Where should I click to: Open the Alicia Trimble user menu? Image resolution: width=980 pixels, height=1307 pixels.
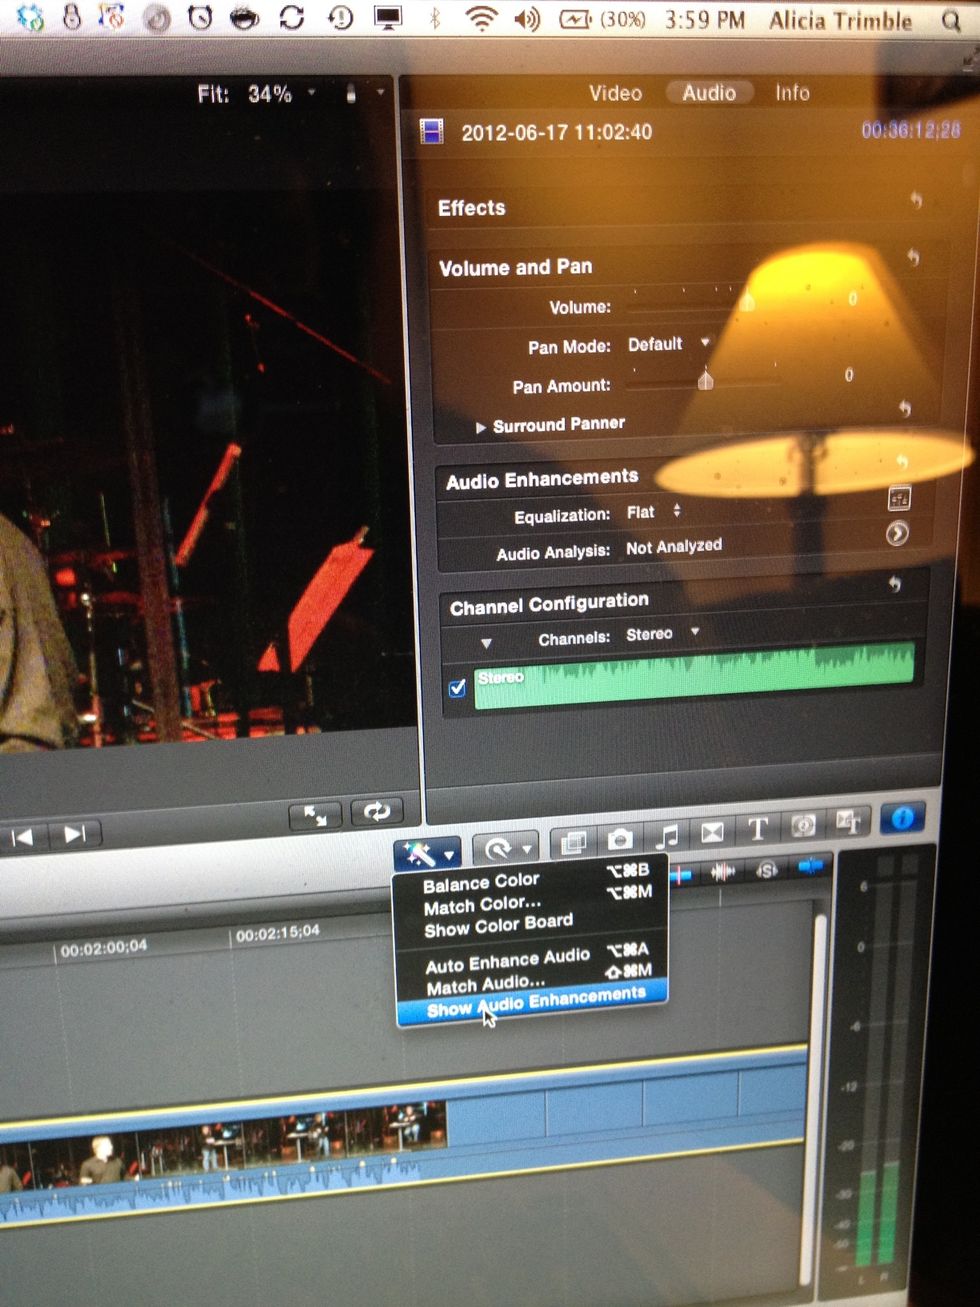(840, 20)
